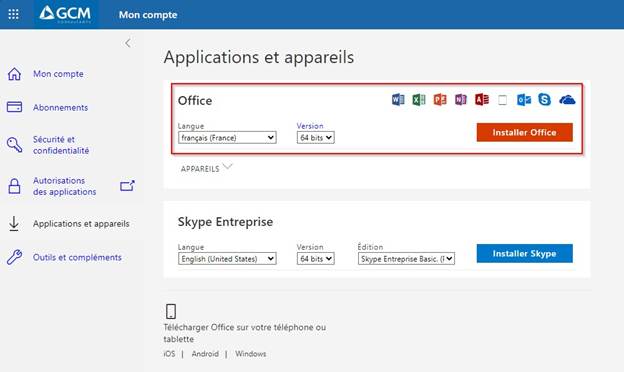Open the app launcher grid icon
The width and height of the screenshot is (624, 372).
[x=14, y=14]
